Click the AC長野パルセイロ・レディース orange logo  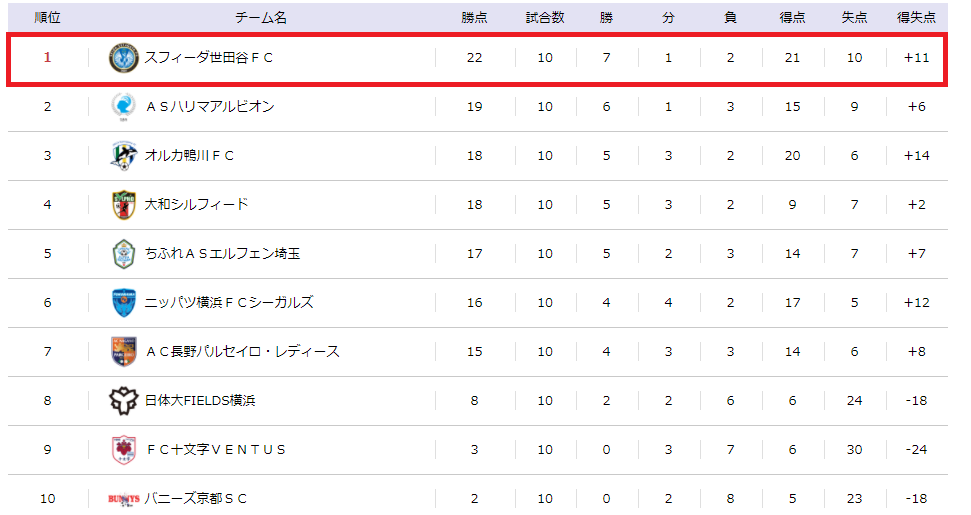click(x=124, y=352)
